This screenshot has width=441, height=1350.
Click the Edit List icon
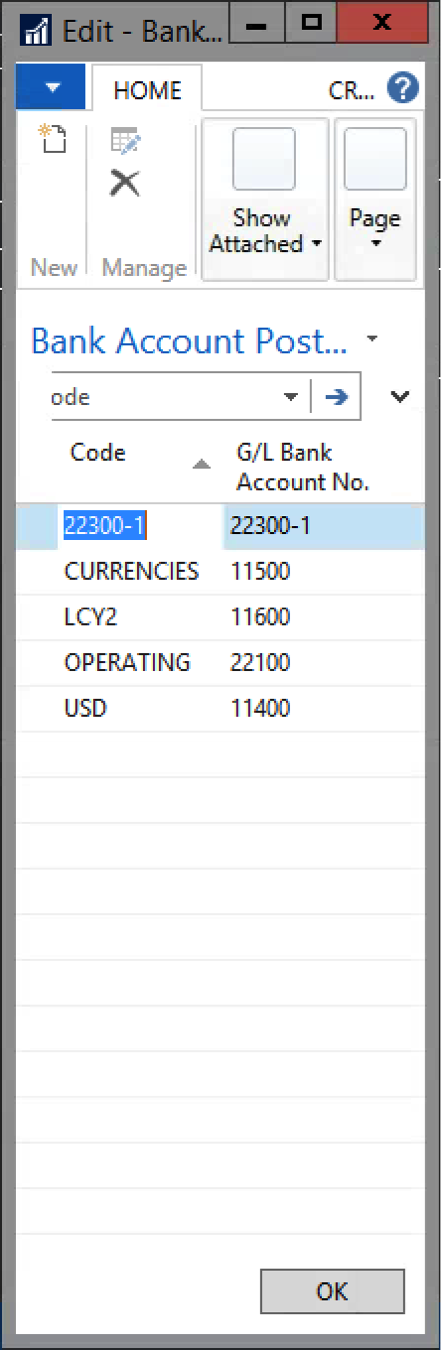(125, 141)
